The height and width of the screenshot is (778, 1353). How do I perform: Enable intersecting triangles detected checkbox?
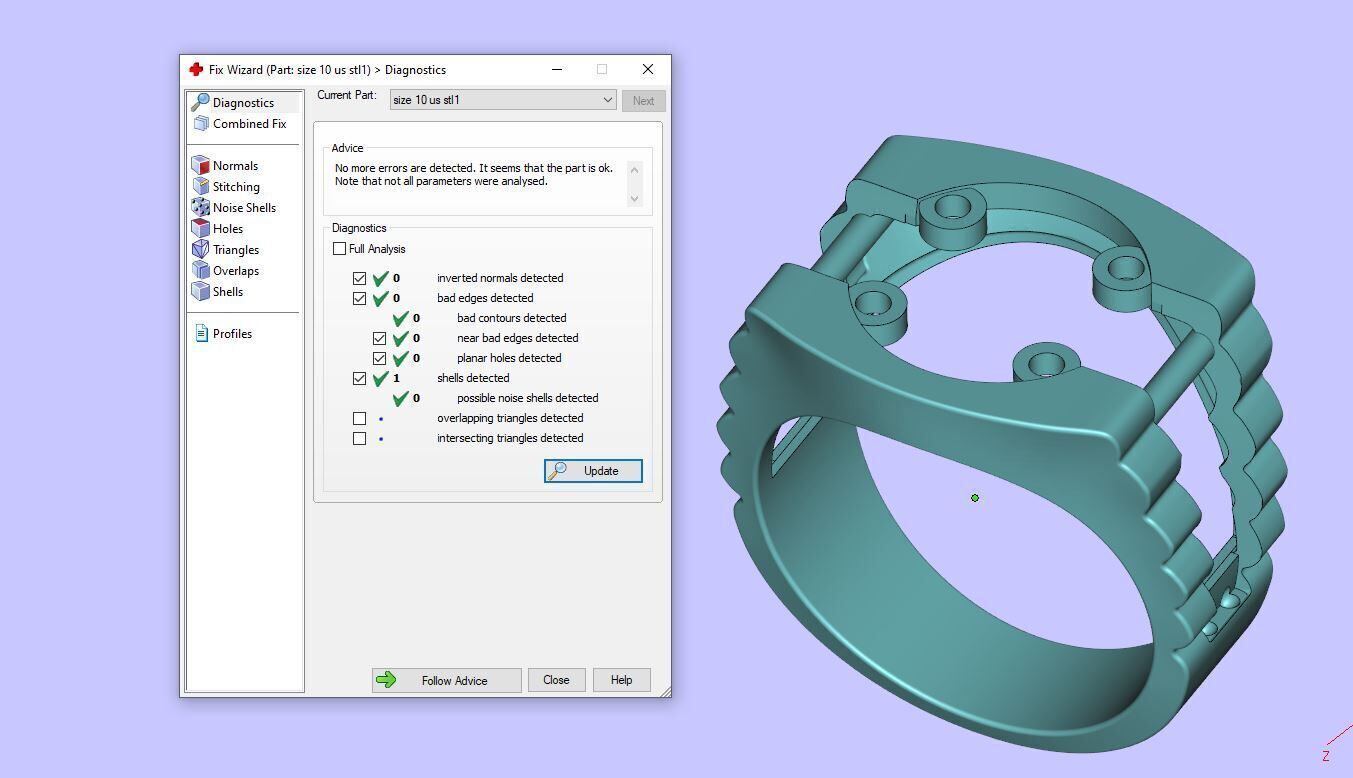359,438
